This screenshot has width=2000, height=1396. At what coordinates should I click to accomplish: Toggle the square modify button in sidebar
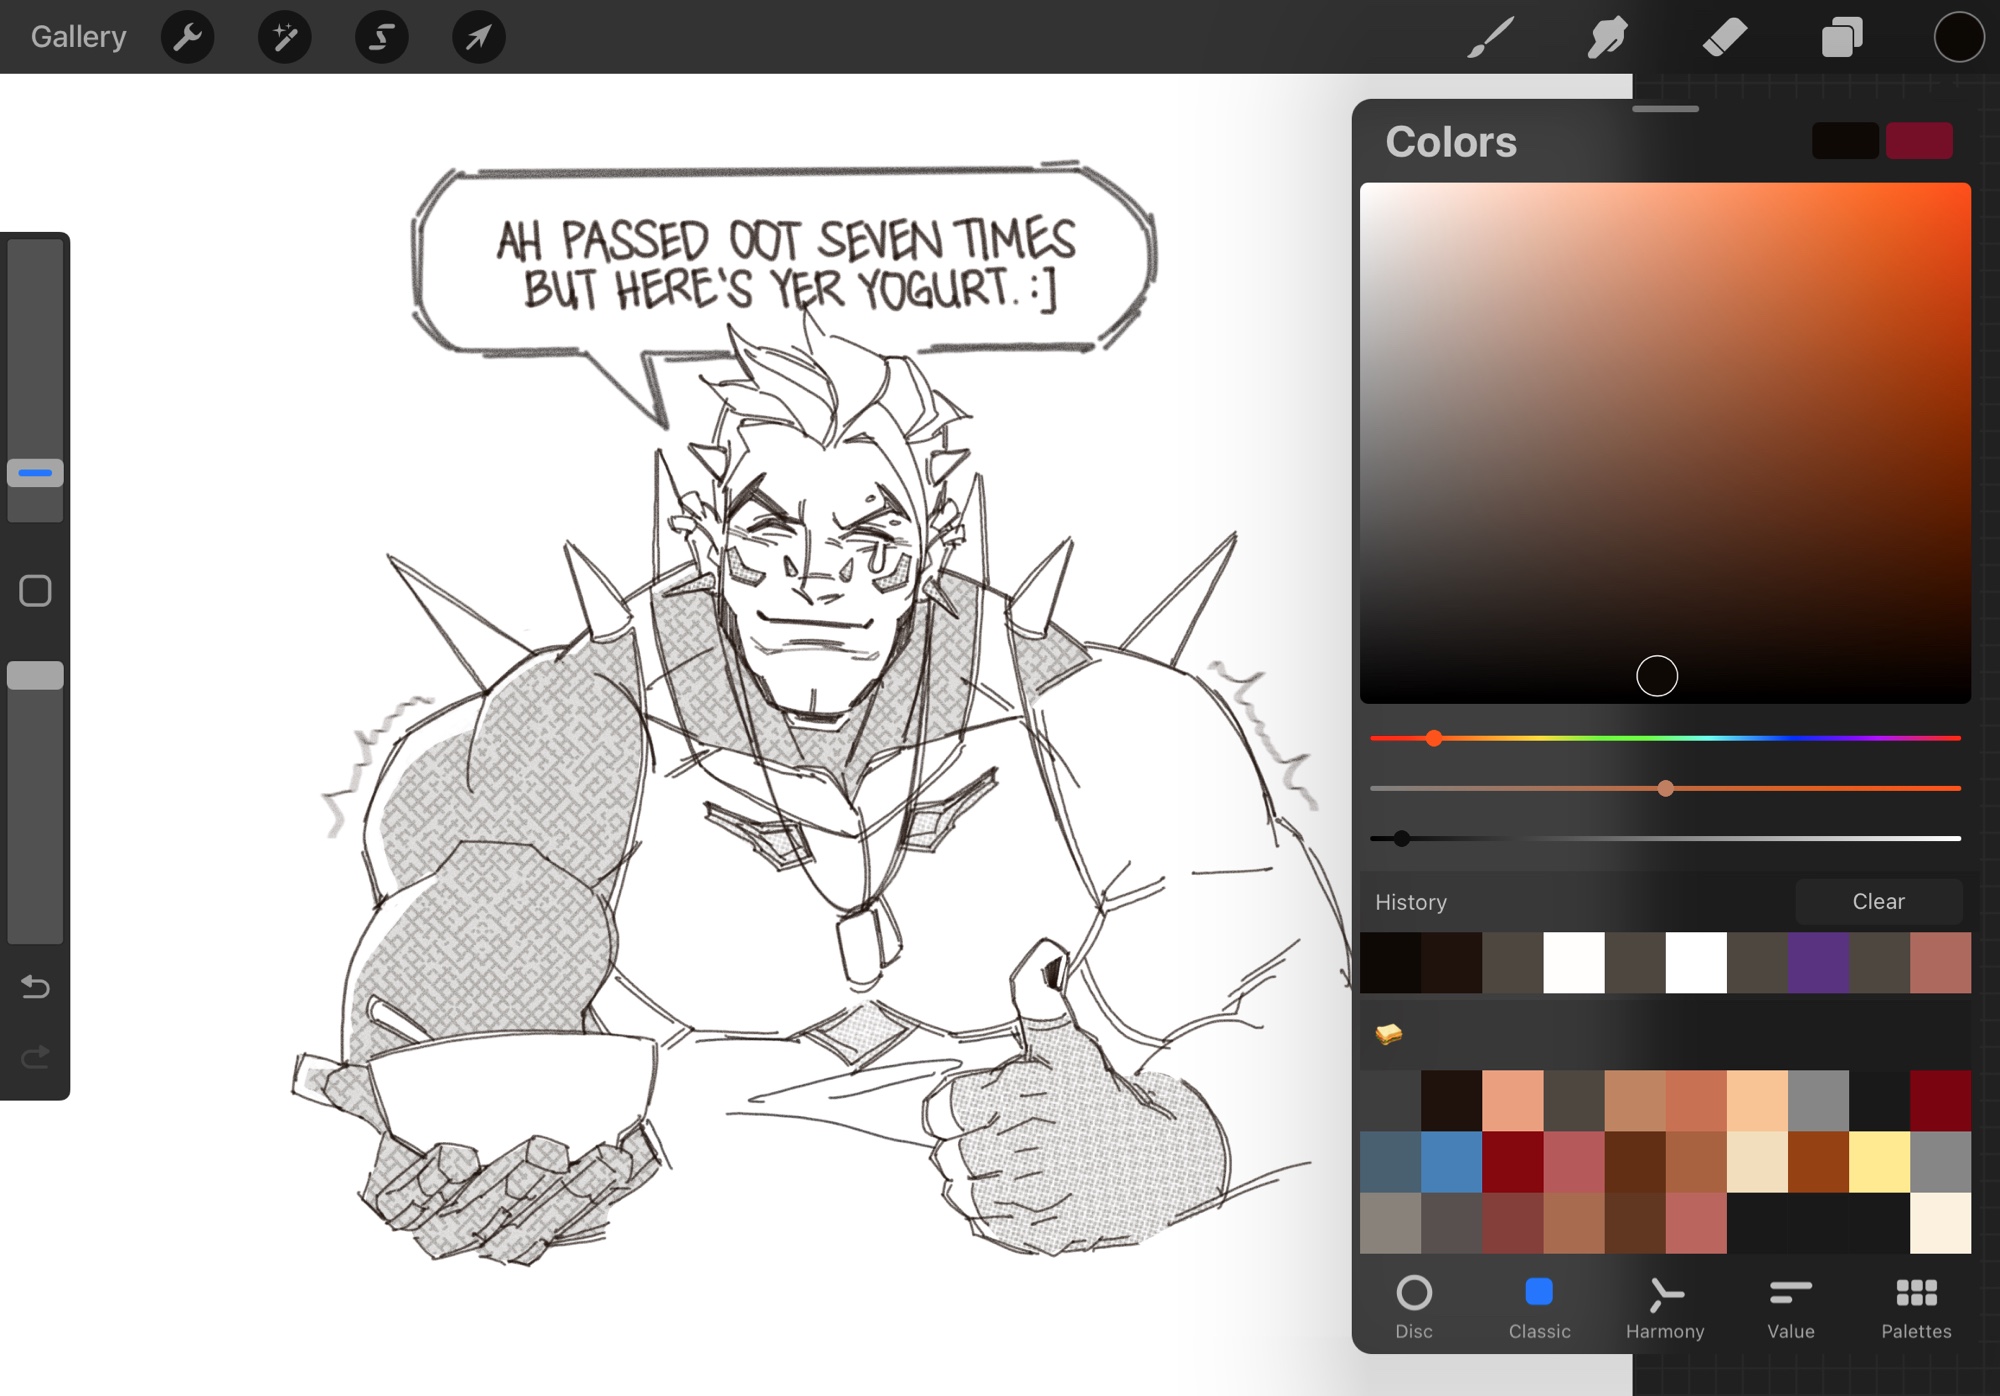pos(35,591)
